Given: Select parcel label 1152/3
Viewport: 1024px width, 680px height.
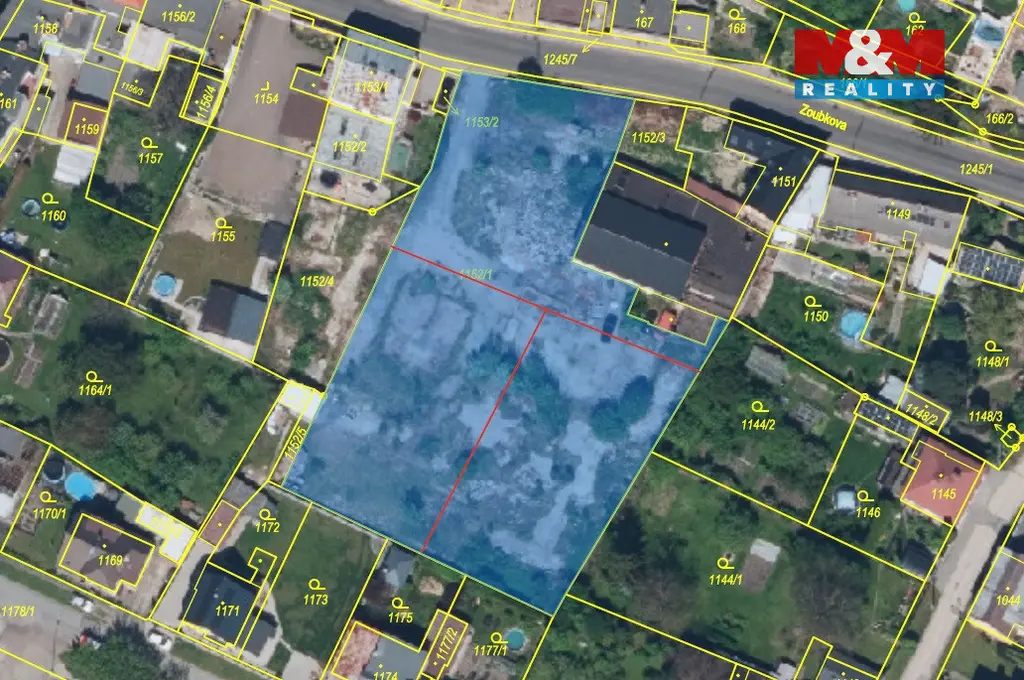Looking at the screenshot, I should pyautogui.click(x=648, y=137).
